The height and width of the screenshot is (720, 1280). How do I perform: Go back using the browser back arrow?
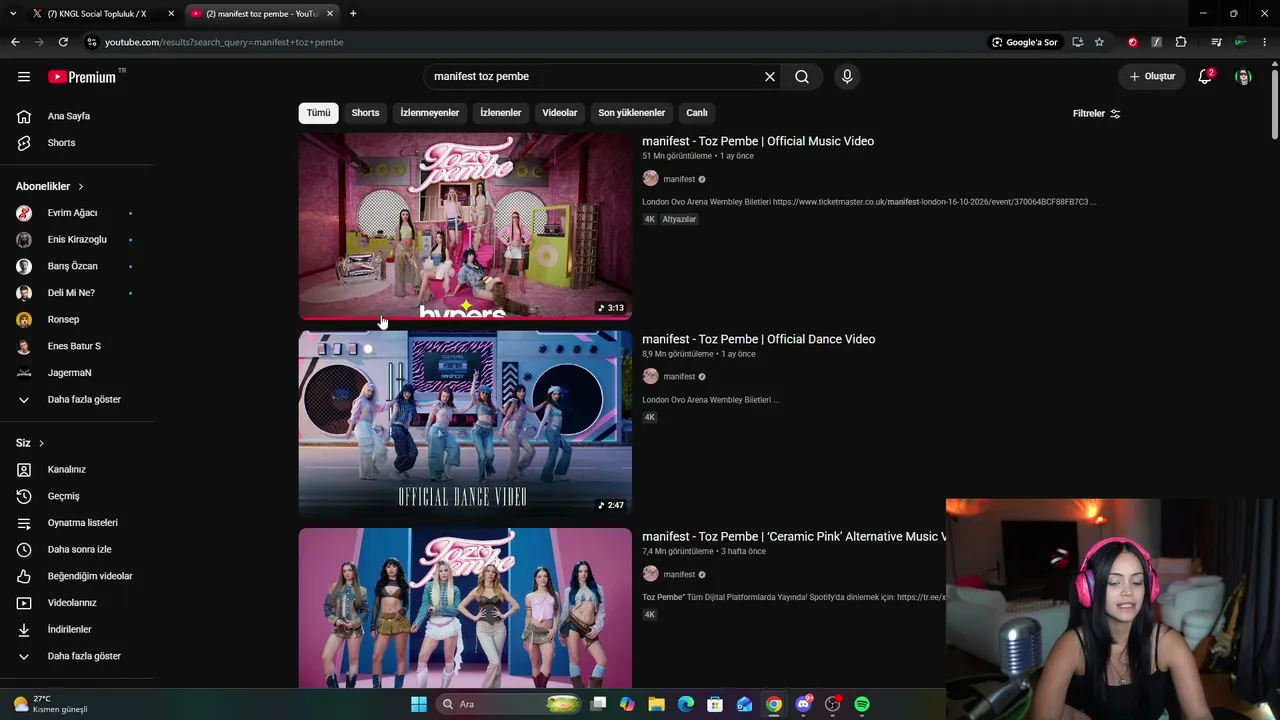15,42
